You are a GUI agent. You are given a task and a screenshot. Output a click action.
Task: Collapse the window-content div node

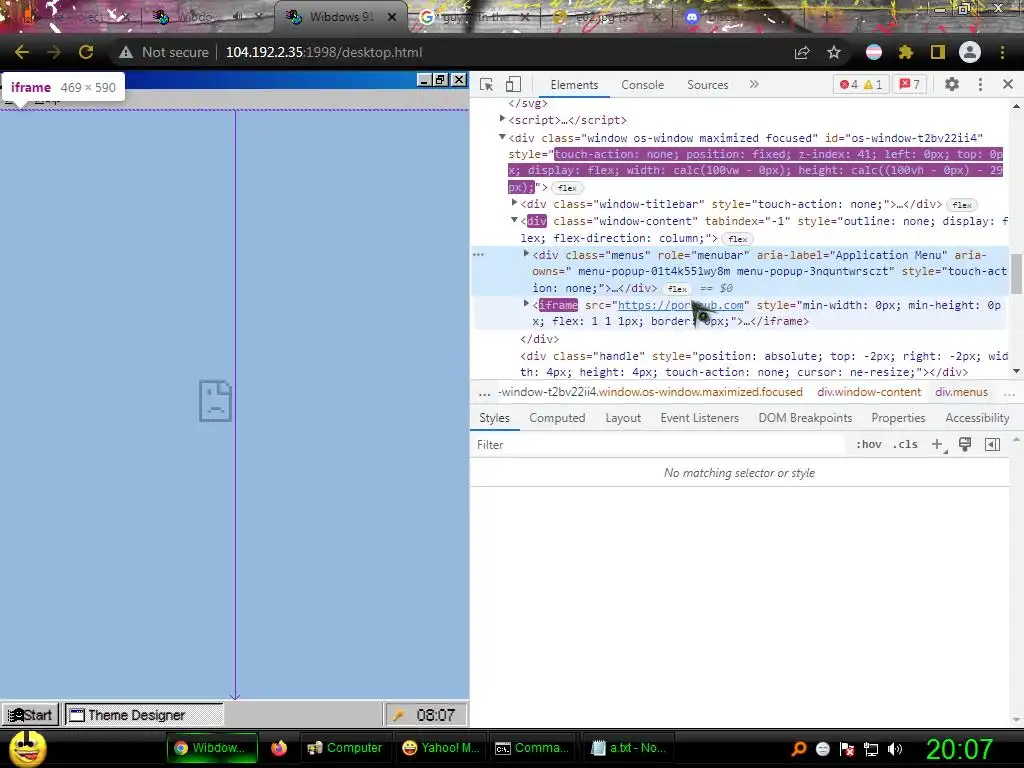click(514, 220)
